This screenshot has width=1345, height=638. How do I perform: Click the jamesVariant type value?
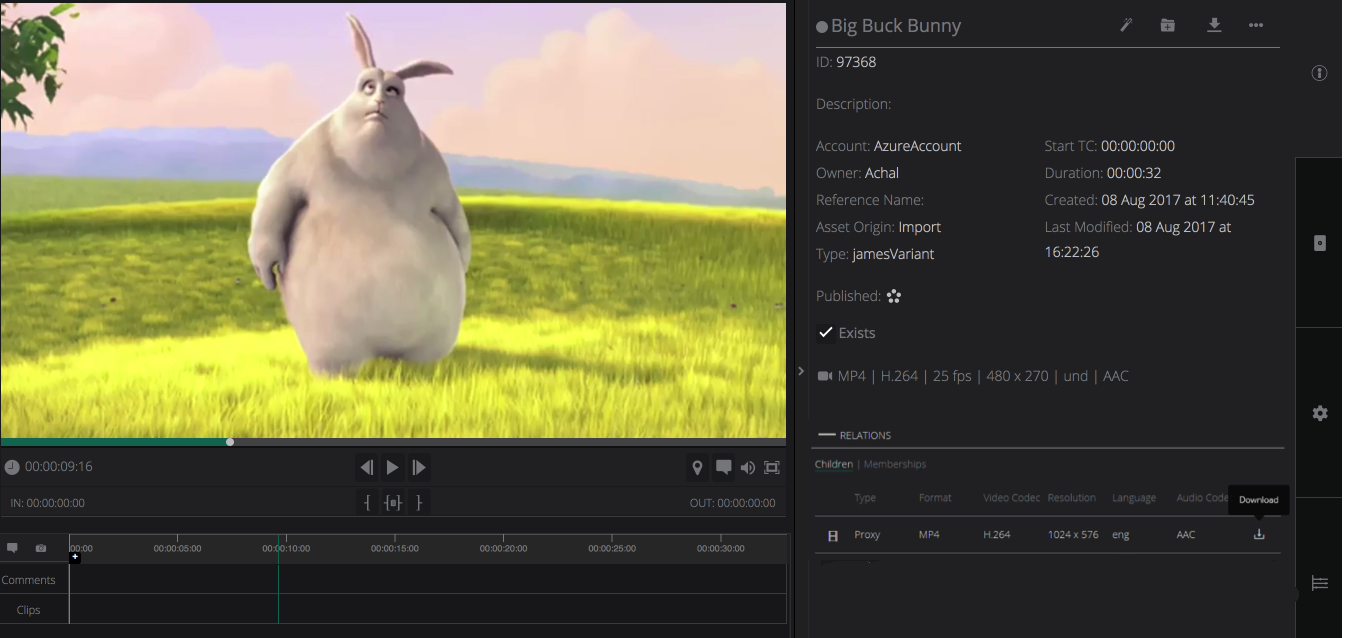[x=893, y=254]
